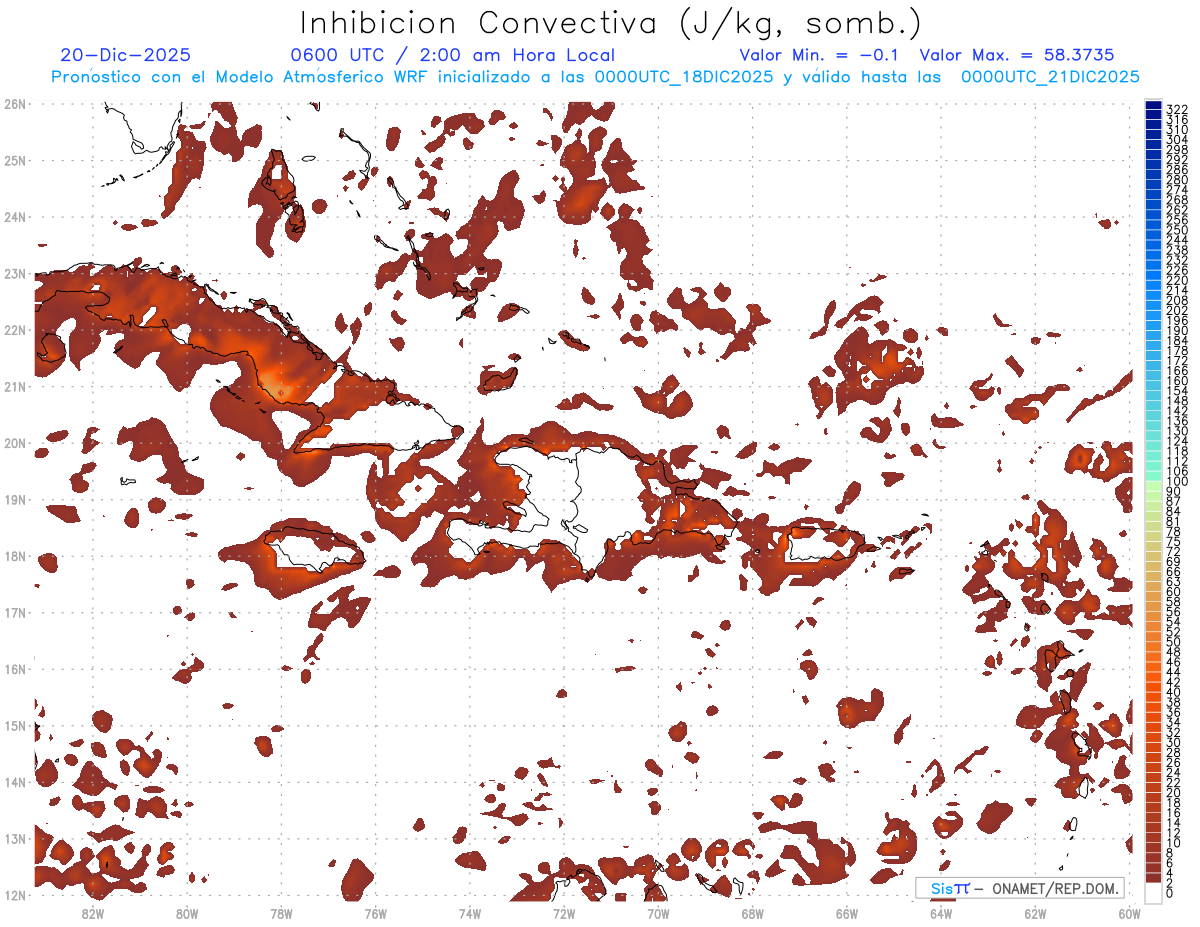Click the '62W' longitude label
This screenshot has height=927, width=1200.
(x=1035, y=913)
